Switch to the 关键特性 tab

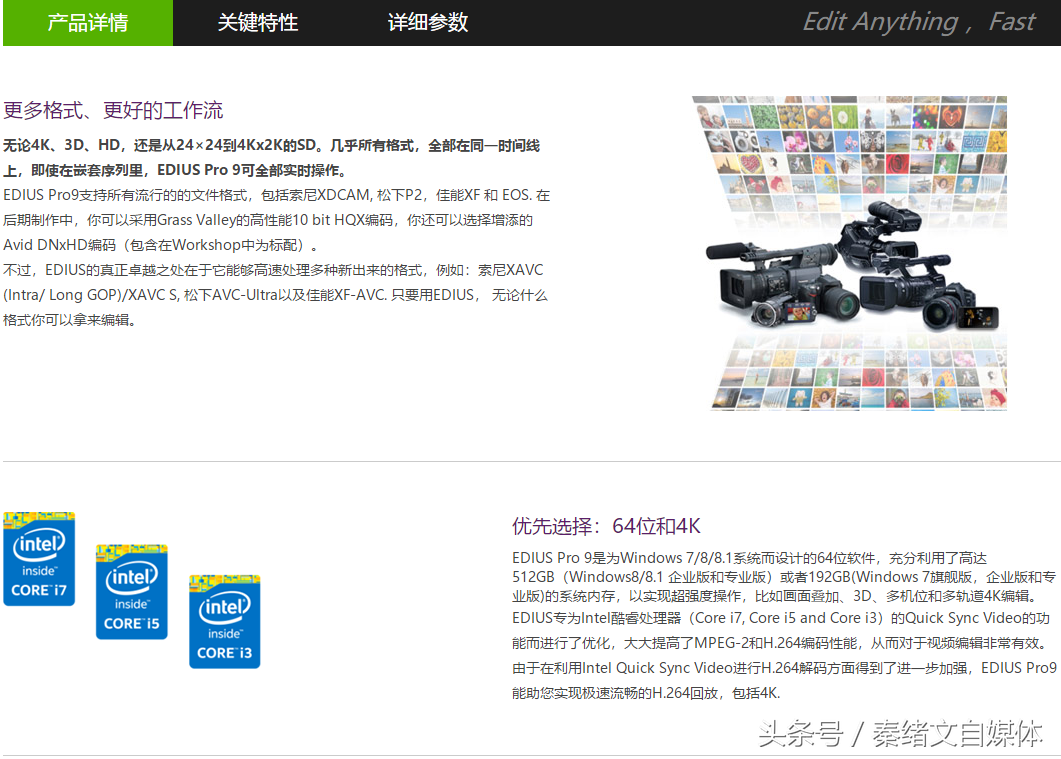pos(258,22)
